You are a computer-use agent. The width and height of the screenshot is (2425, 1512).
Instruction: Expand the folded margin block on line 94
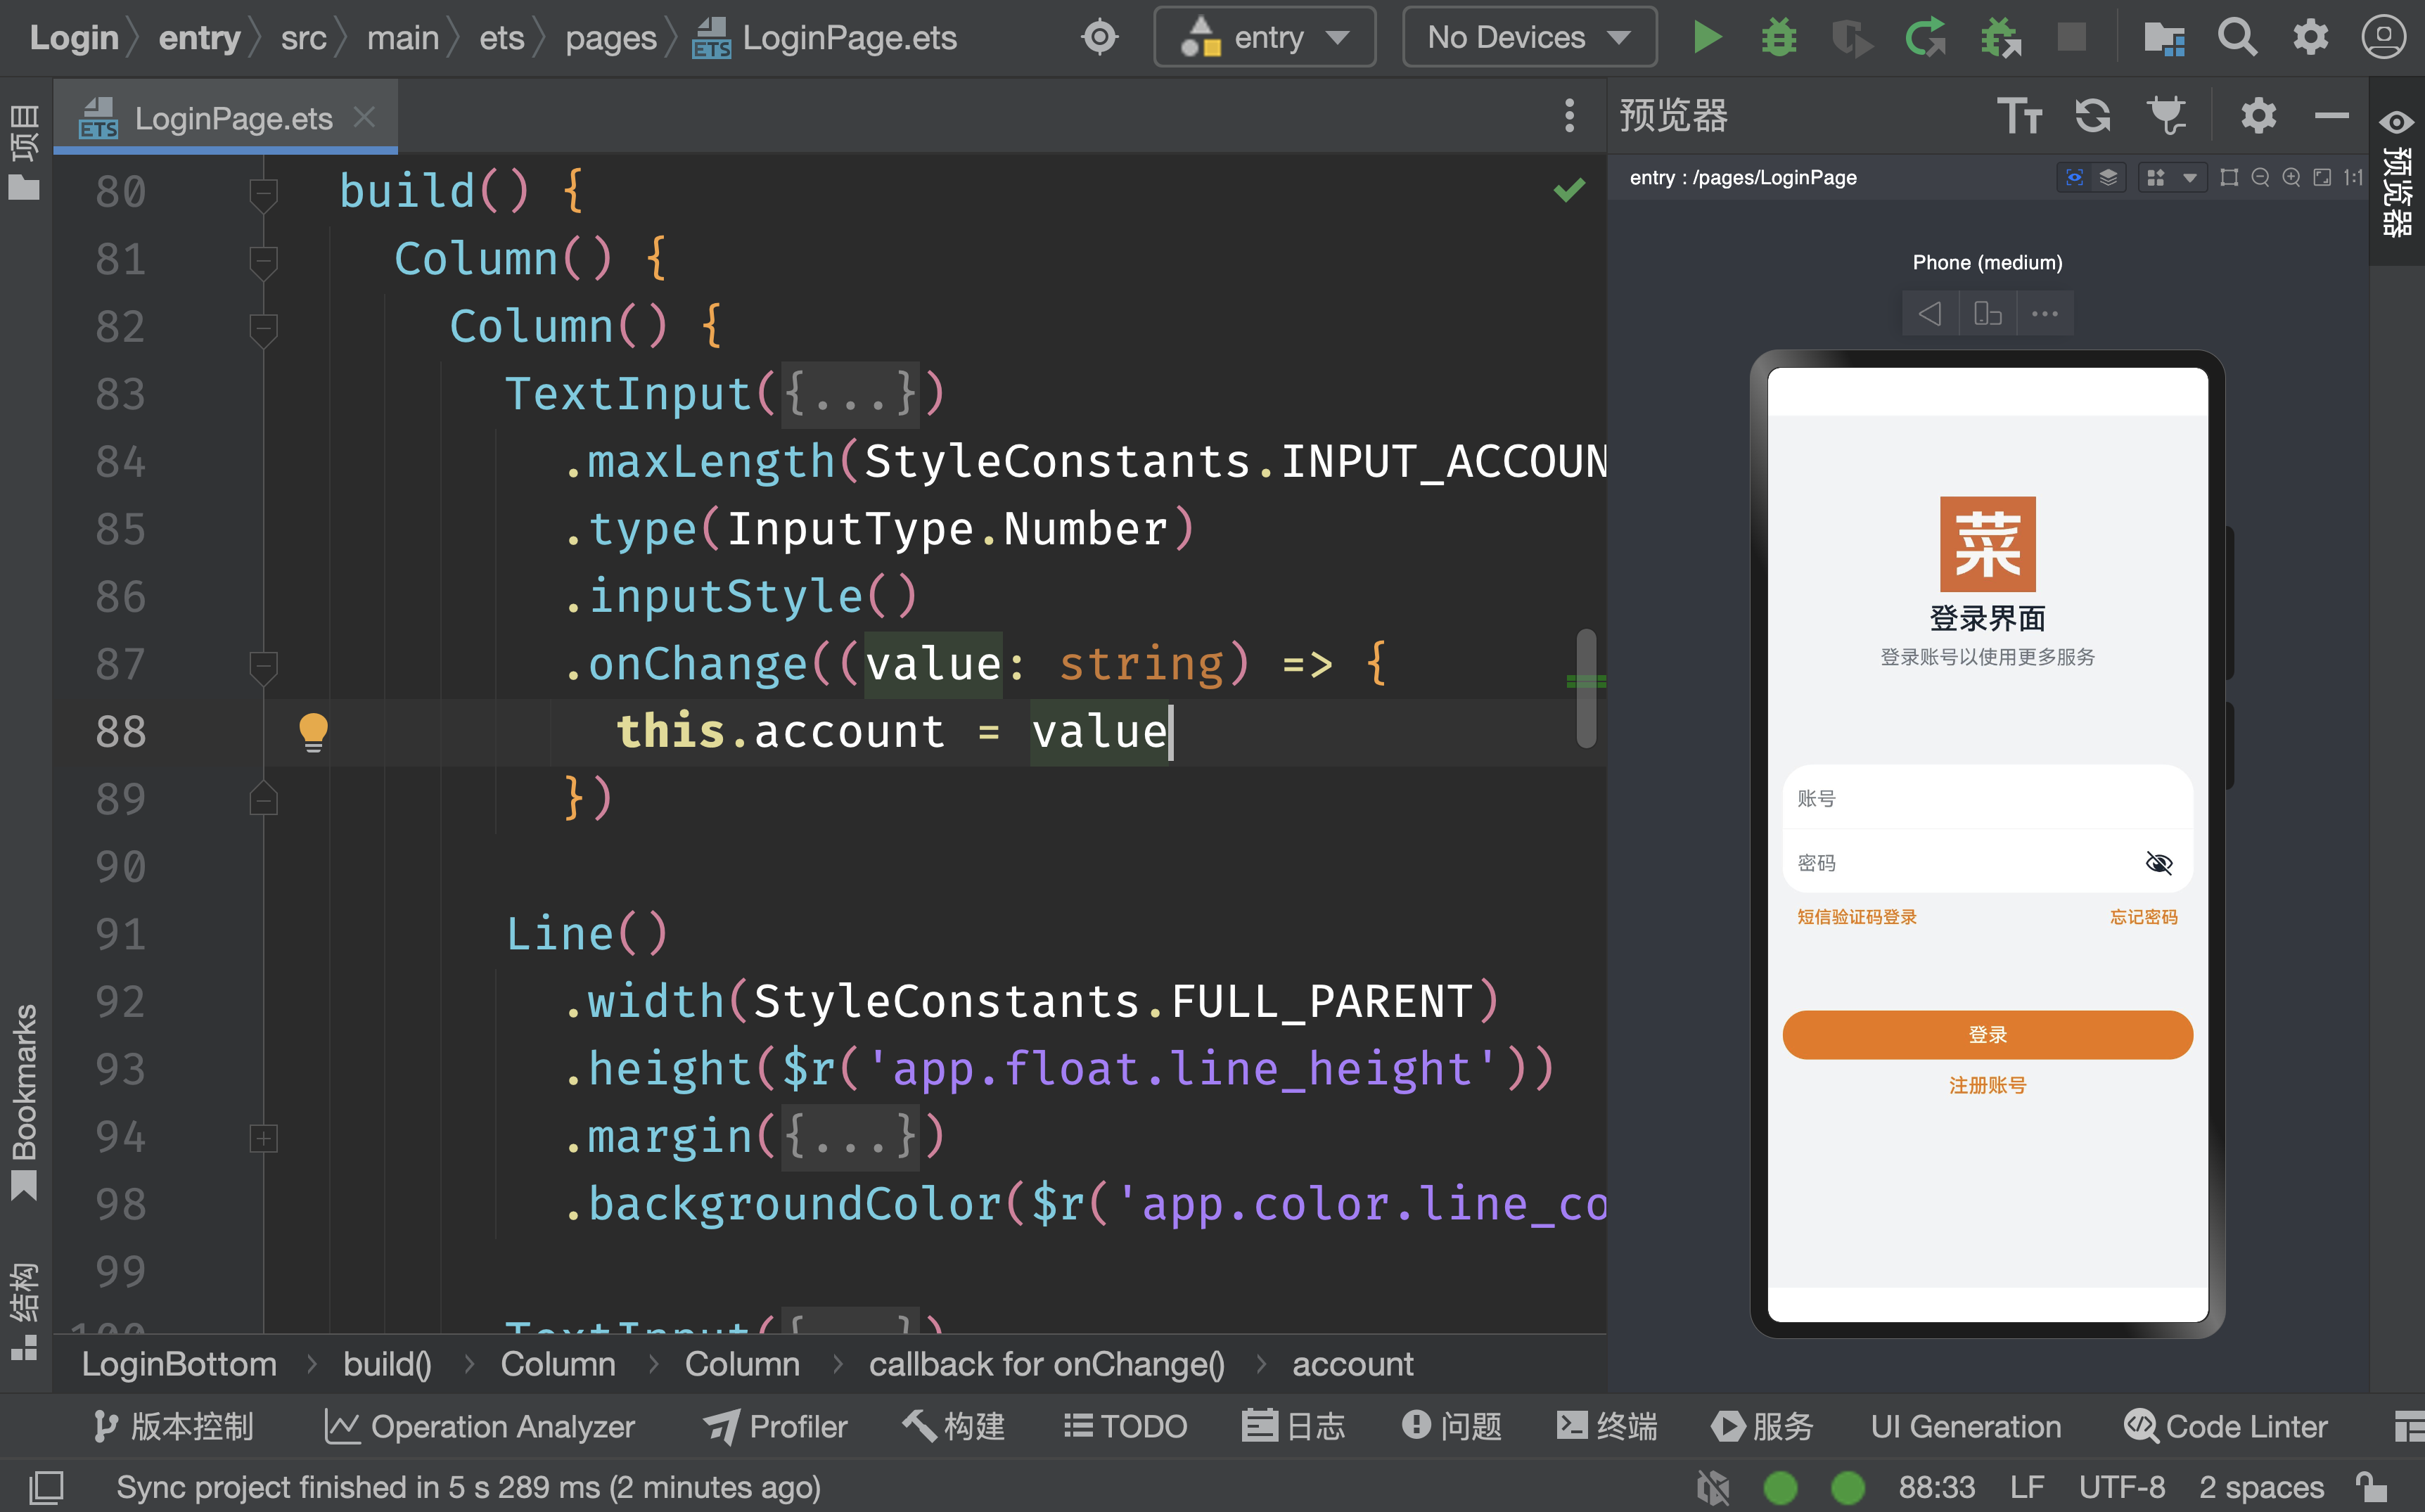tap(263, 1138)
